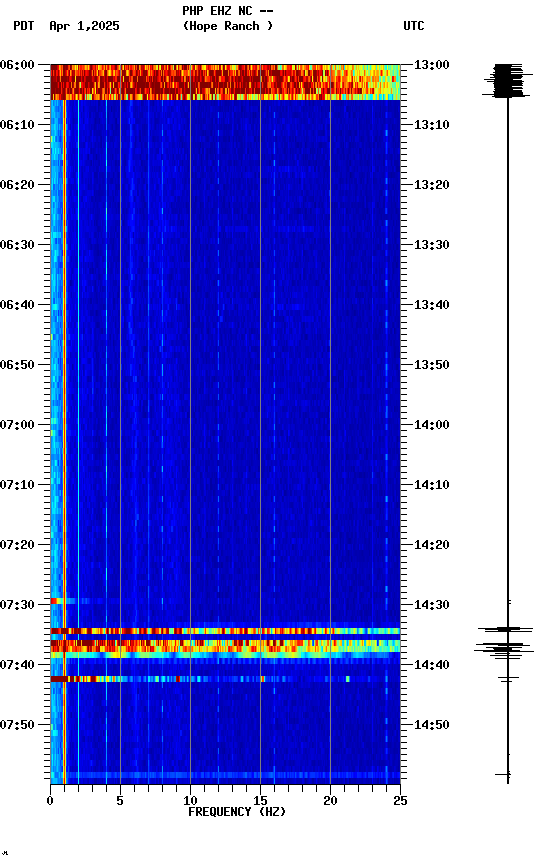
Task: Click the '07:30' PDT time label
Action: point(17,606)
